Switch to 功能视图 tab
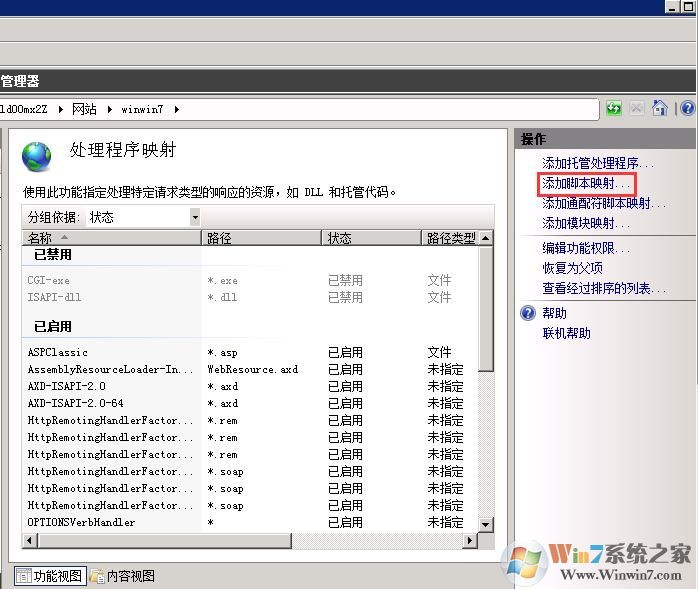The image size is (698, 589). click(50, 576)
